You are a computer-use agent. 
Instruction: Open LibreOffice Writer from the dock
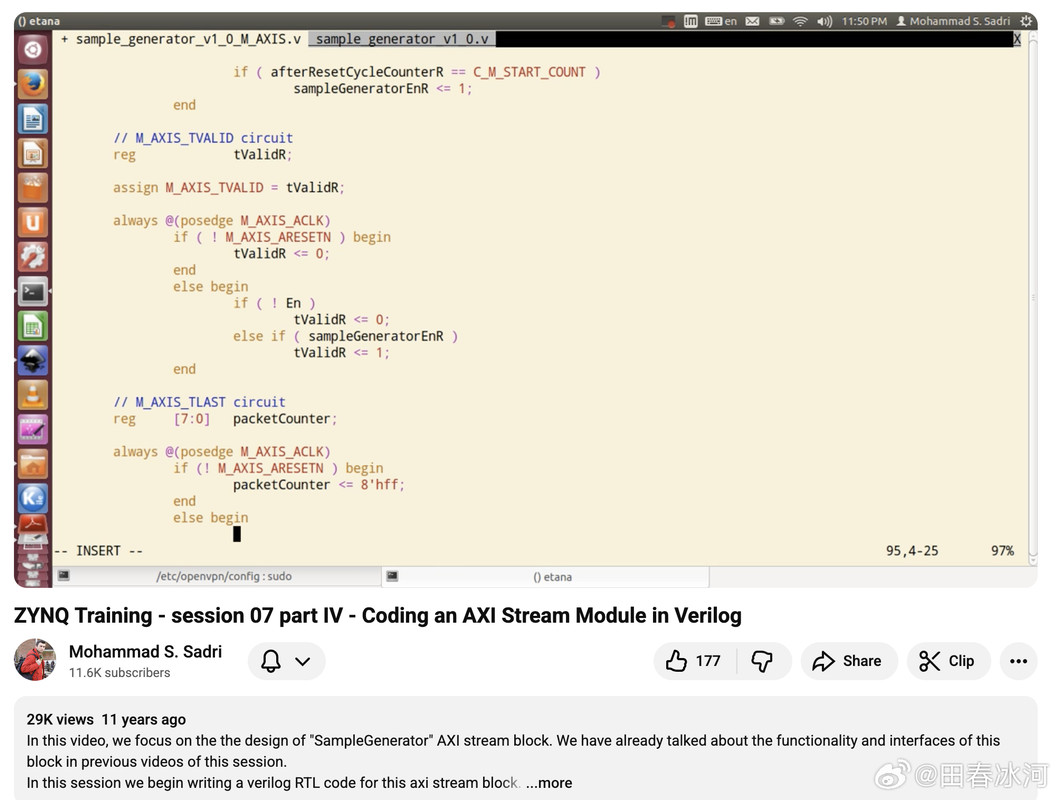(x=32, y=119)
